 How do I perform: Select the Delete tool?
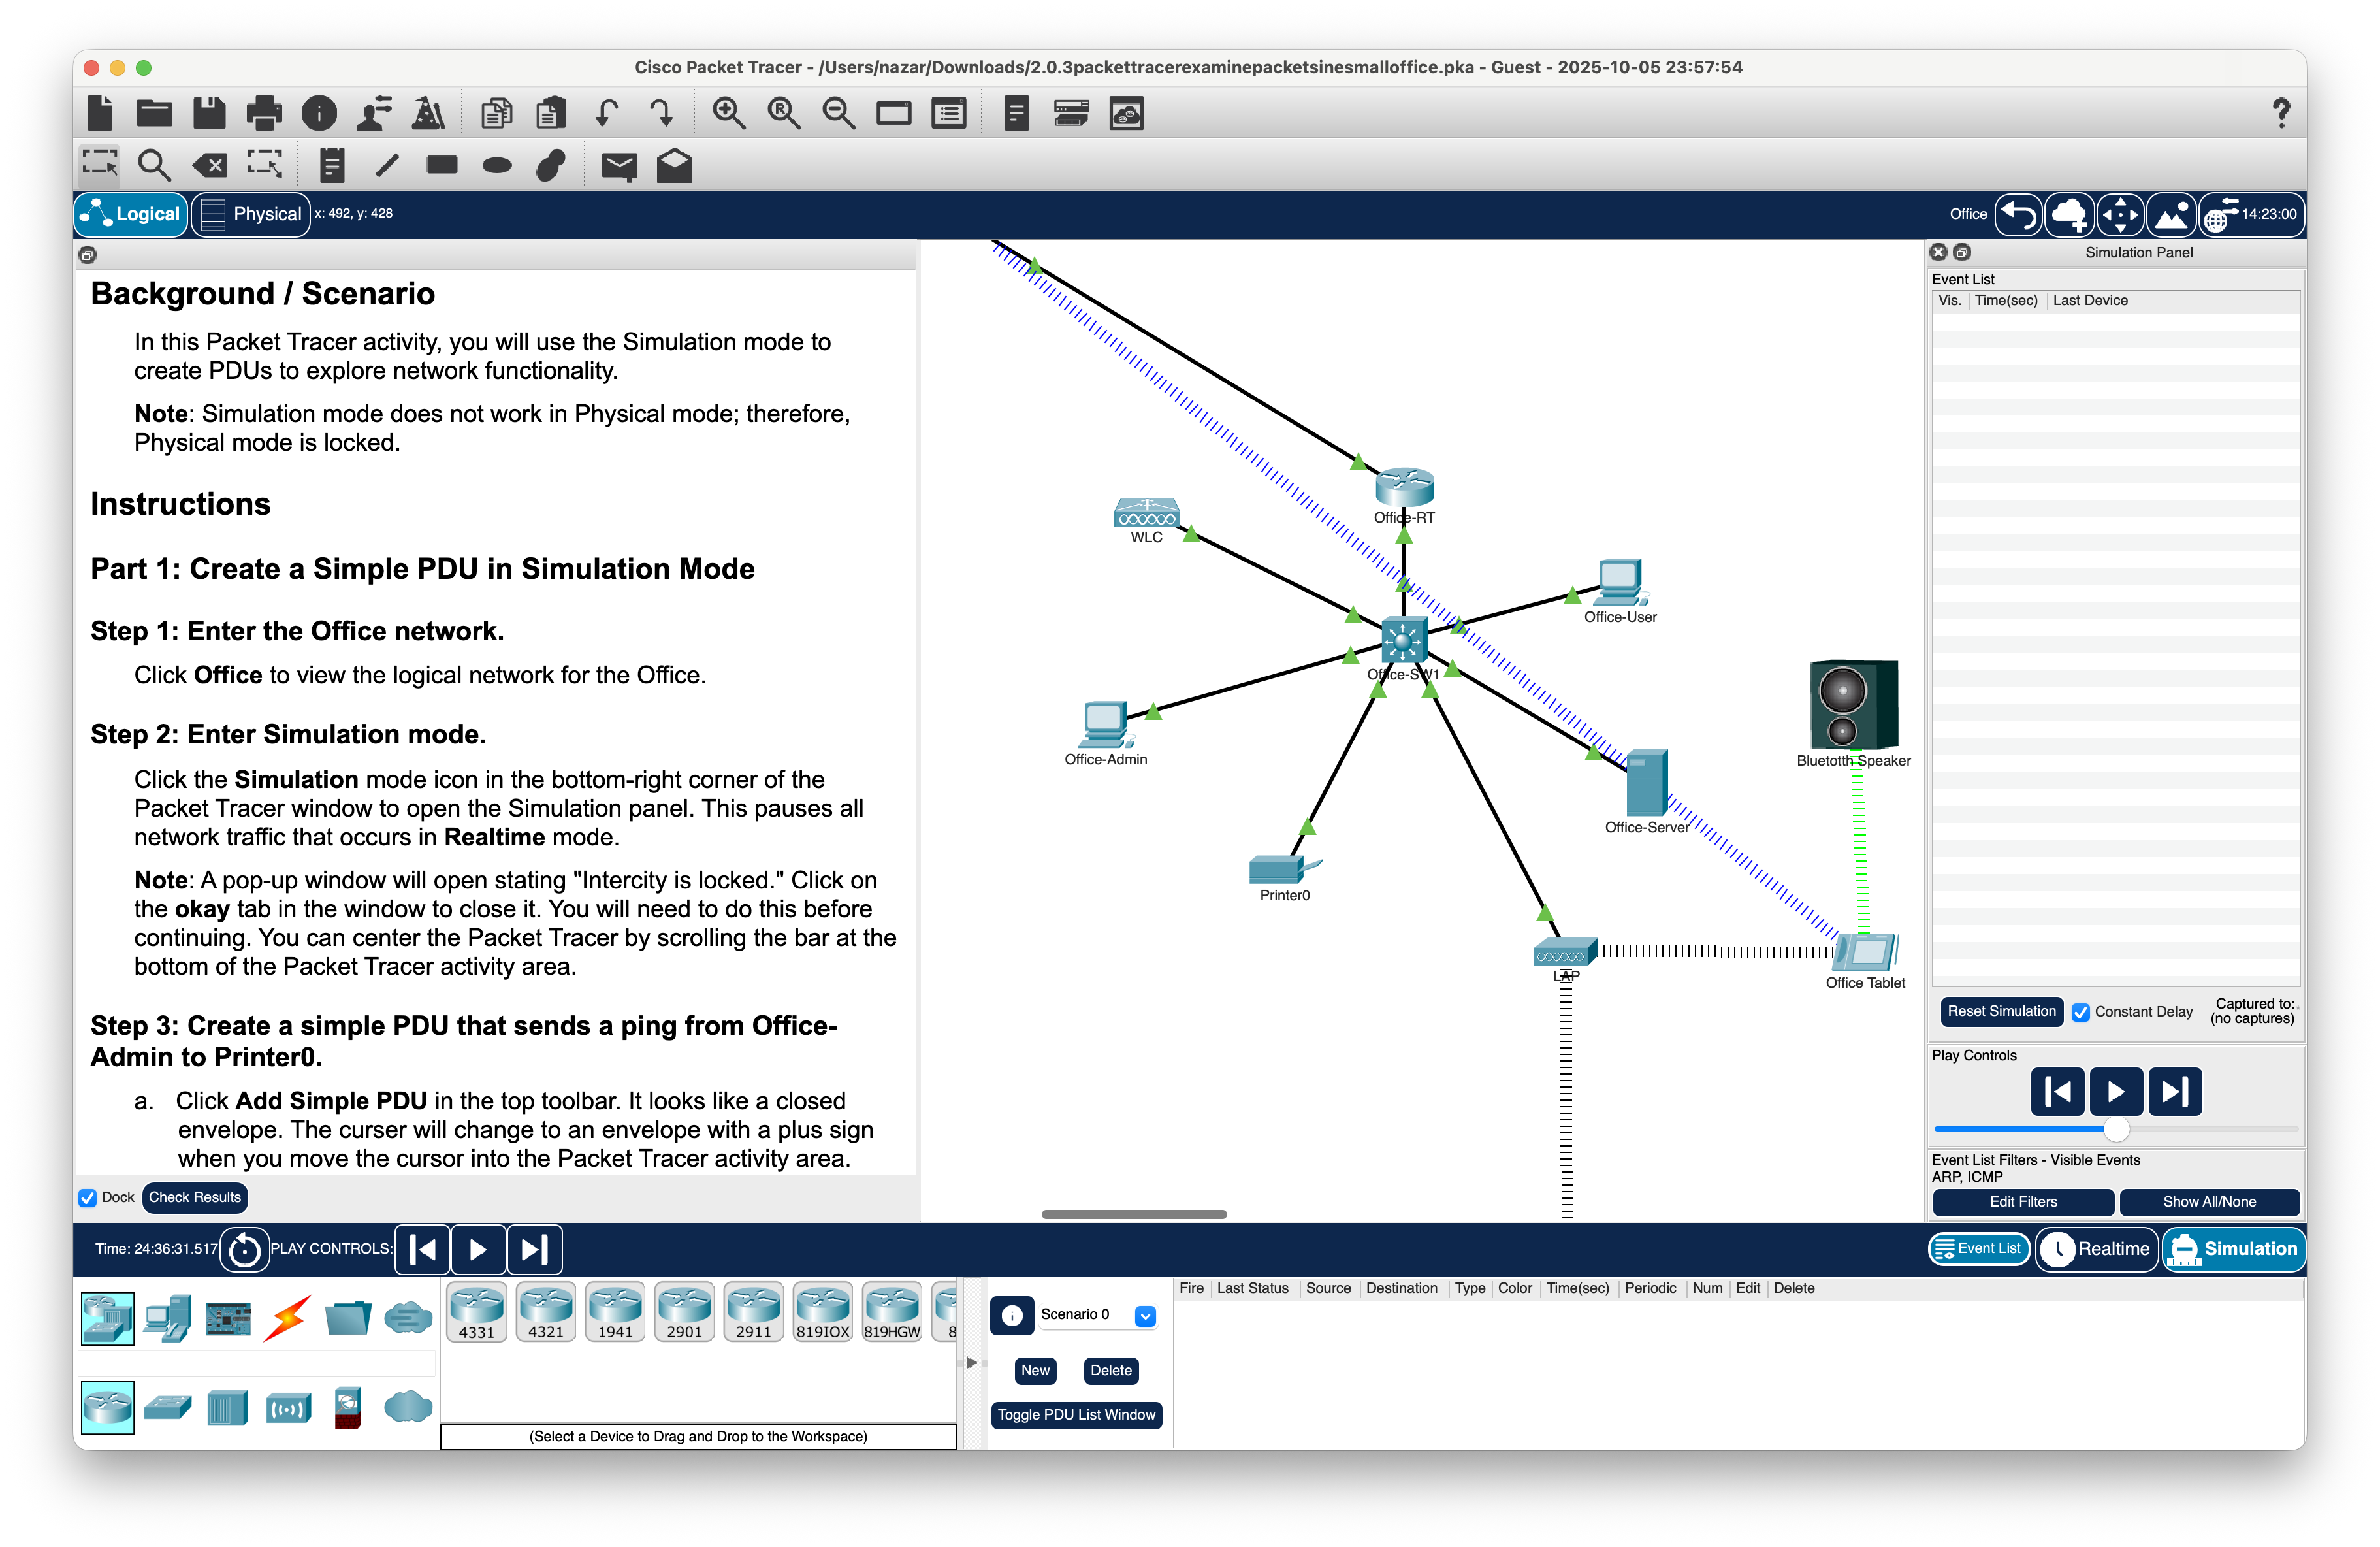(x=209, y=165)
